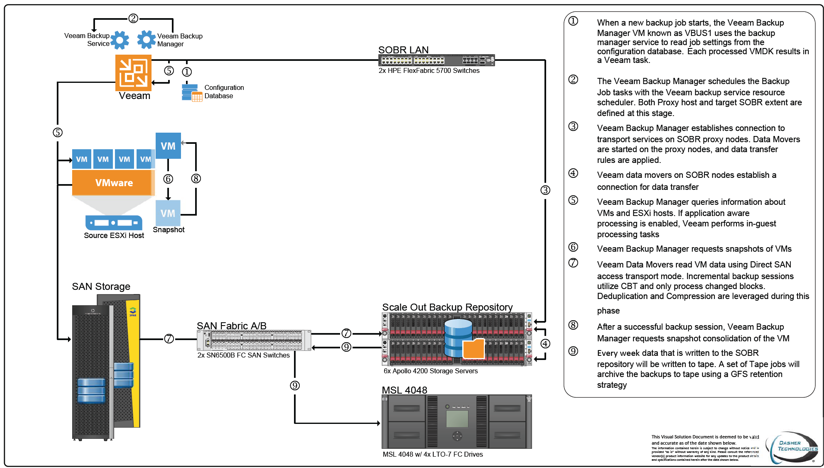This screenshot has height=468, width=824.
Task: Click the "Veeam Backup Service" label
Action: [x=87, y=40]
